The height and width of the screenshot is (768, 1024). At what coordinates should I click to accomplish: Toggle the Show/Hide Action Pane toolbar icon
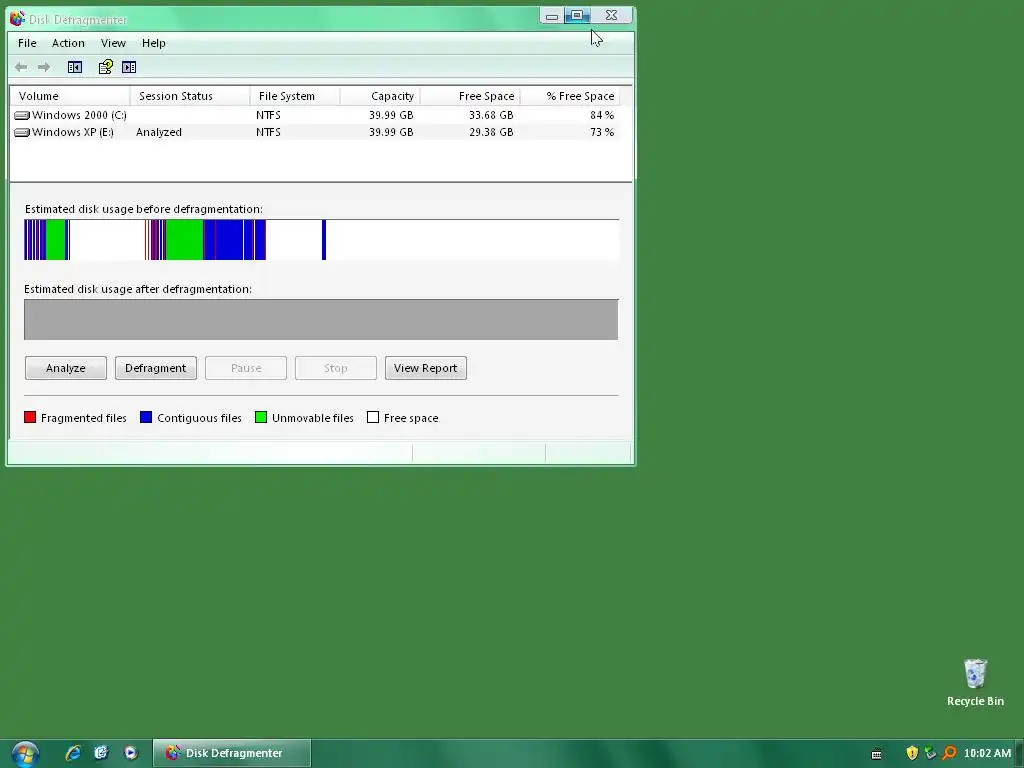129,67
